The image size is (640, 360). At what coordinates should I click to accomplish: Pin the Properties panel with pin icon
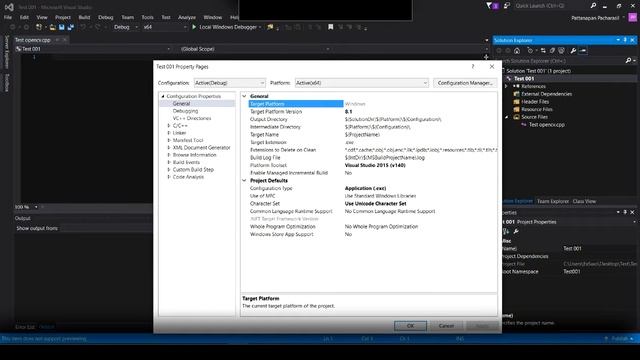[625, 212]
